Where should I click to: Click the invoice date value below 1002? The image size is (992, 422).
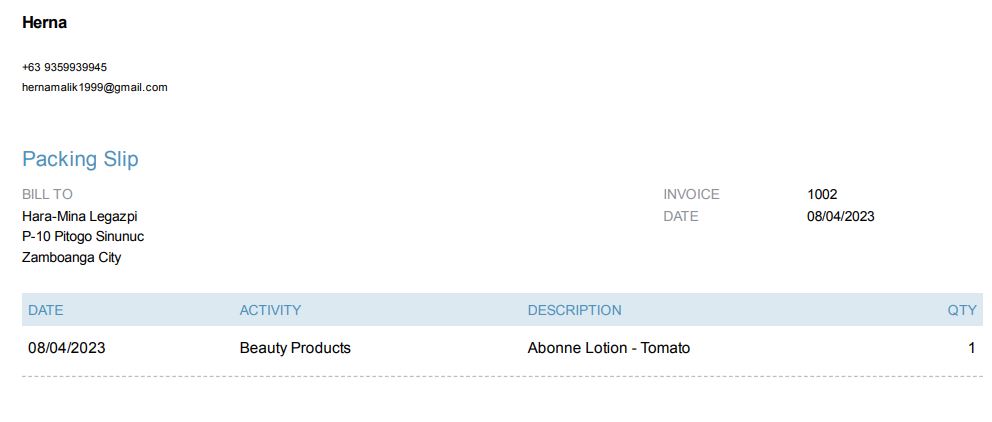click(840, 216)
